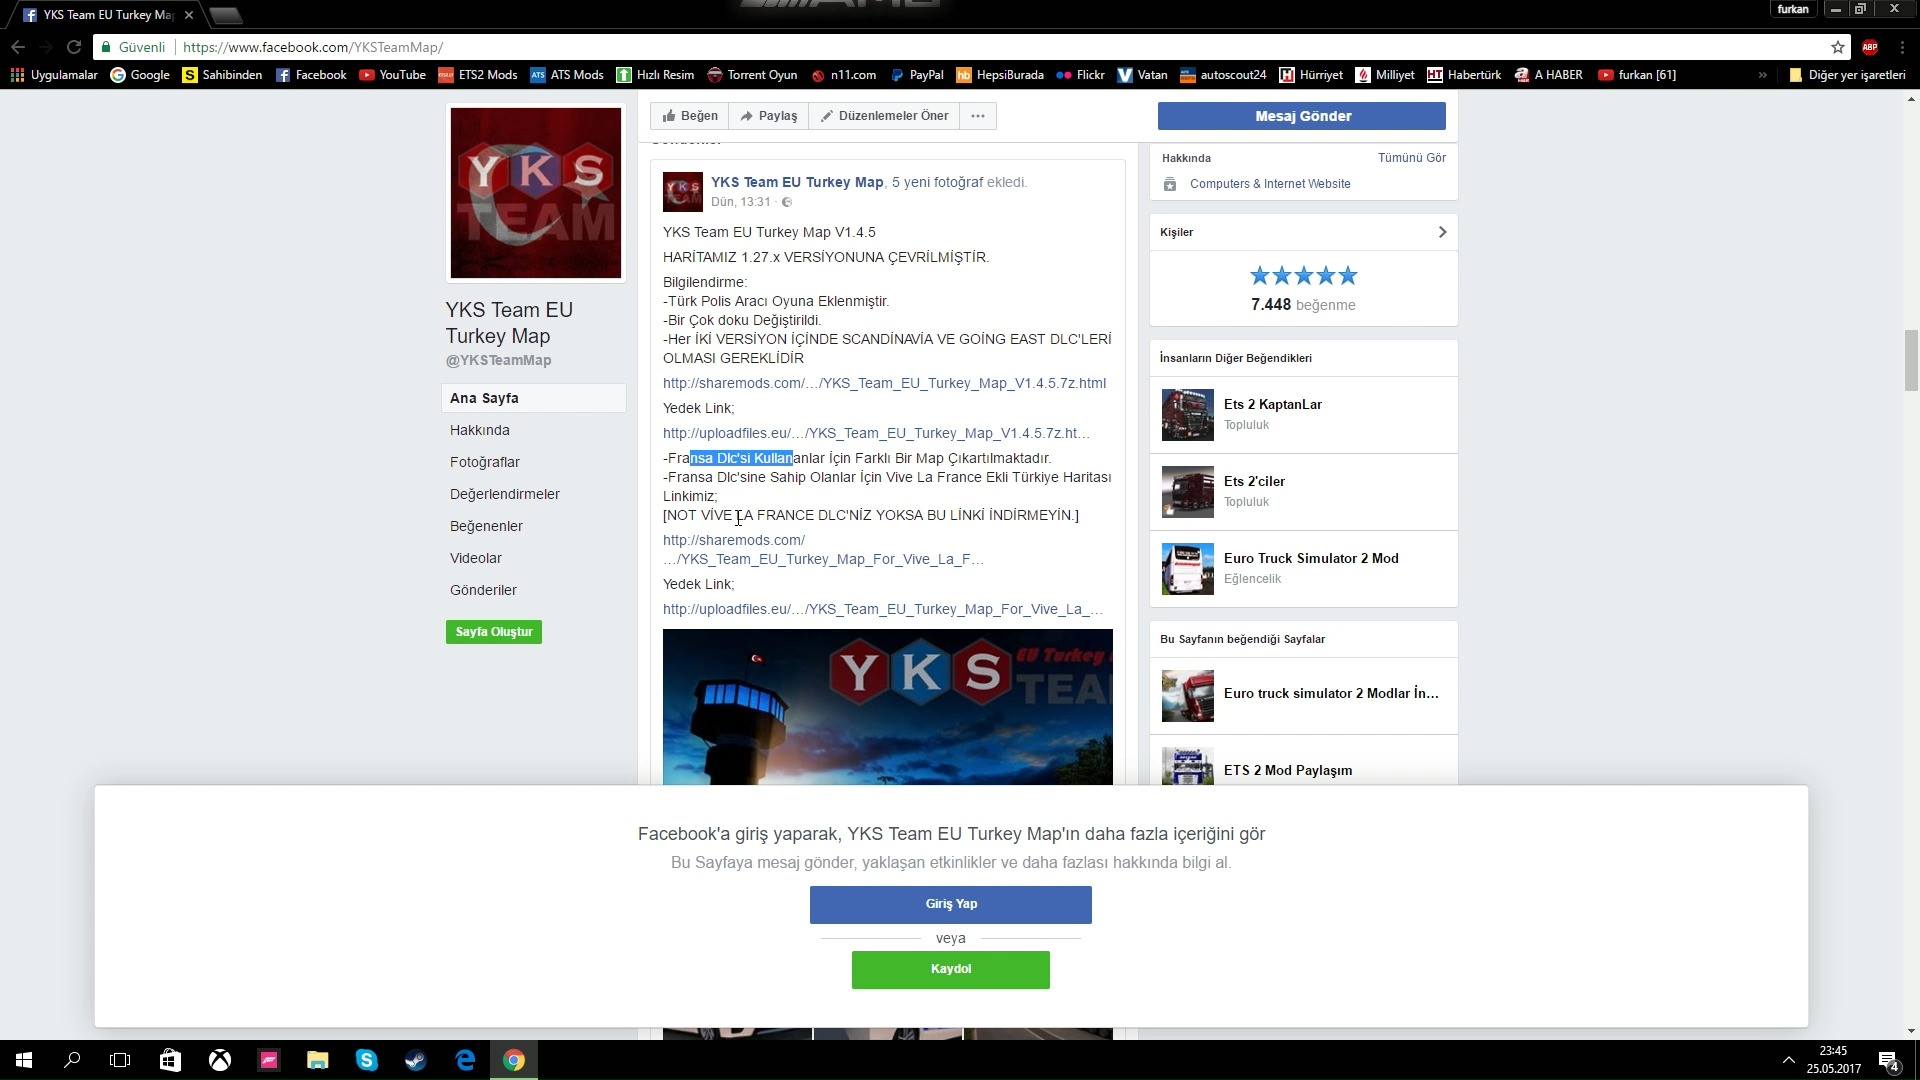Click the Sayfa Oluştur button
This screenshot has width=1920, height=1080.
(x=494, y=632)
